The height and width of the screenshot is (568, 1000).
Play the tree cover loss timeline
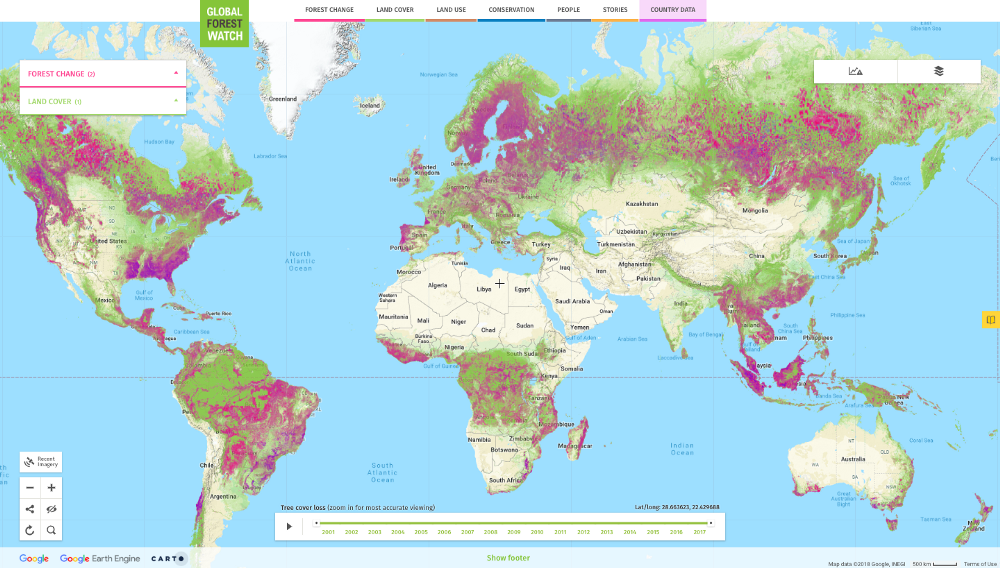(290, 526)
